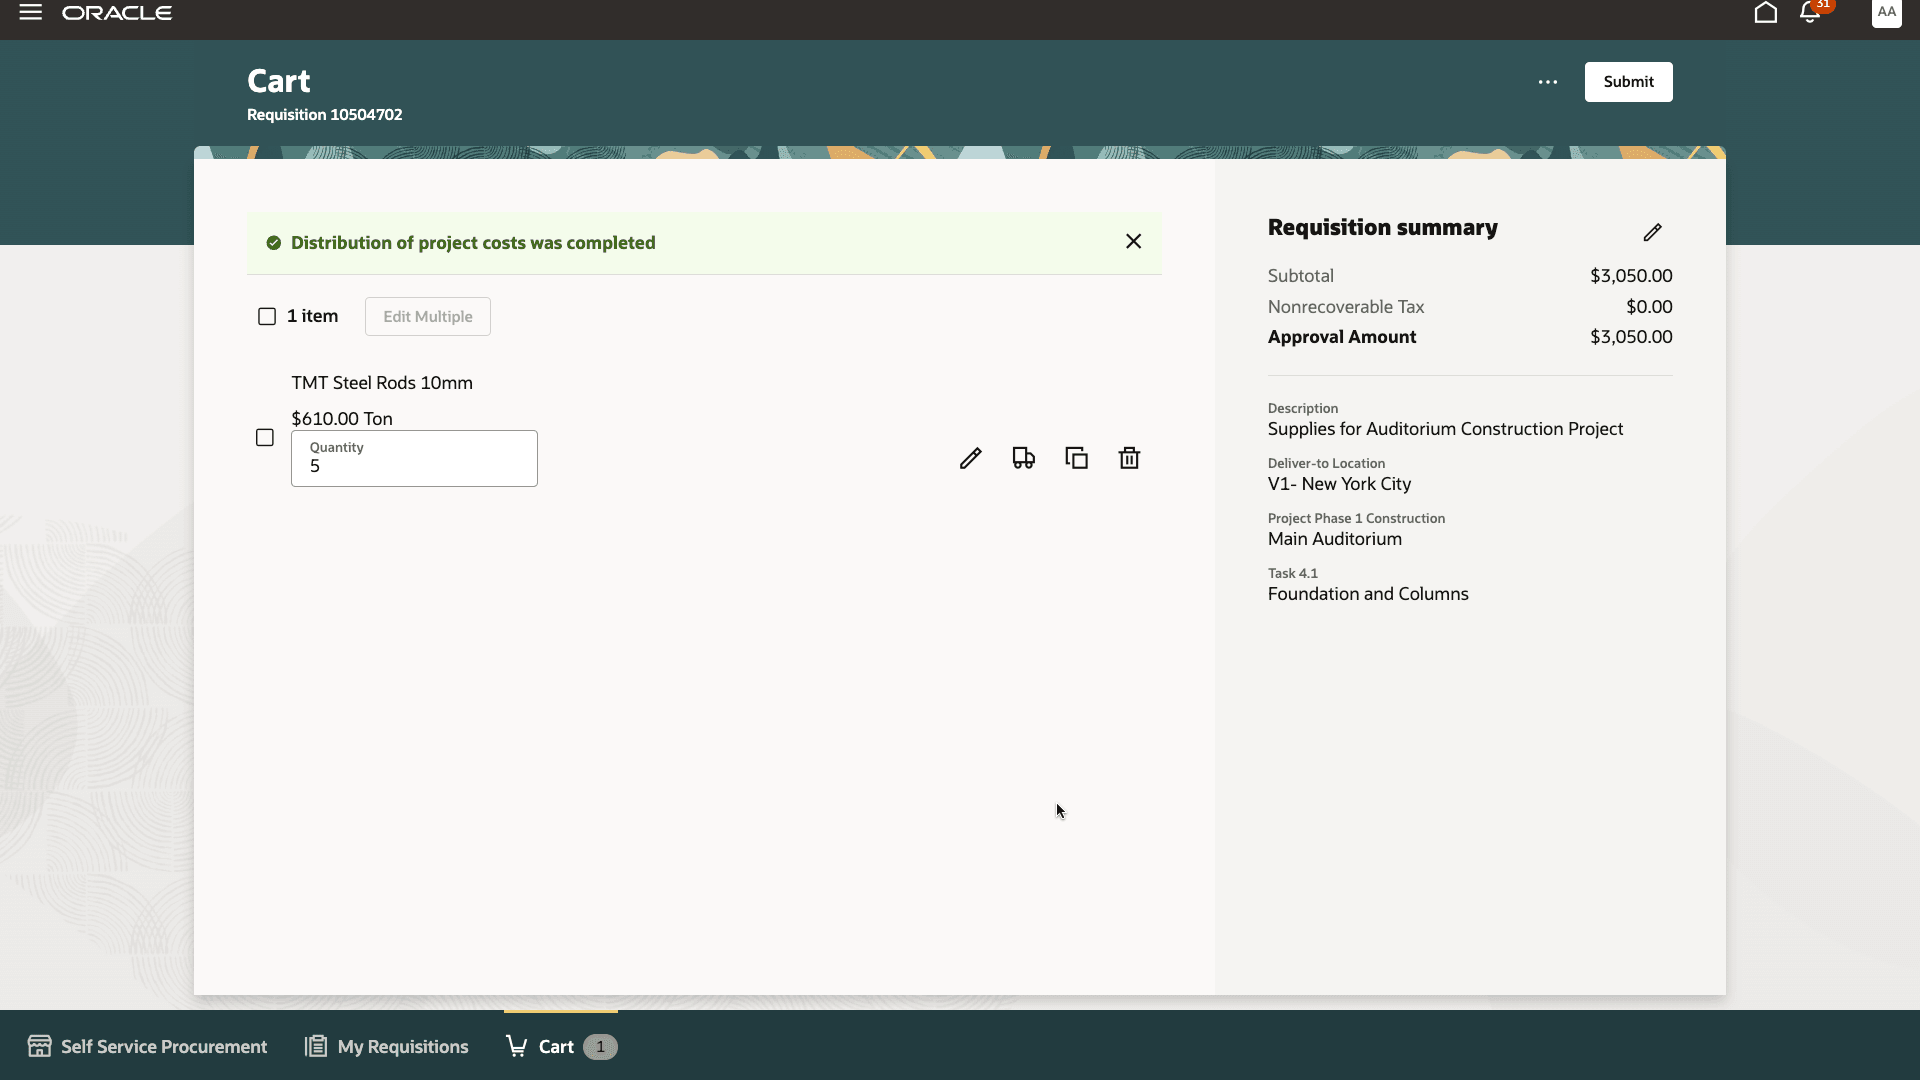
Task: Submit the requisition
Action: (1628, 82)
